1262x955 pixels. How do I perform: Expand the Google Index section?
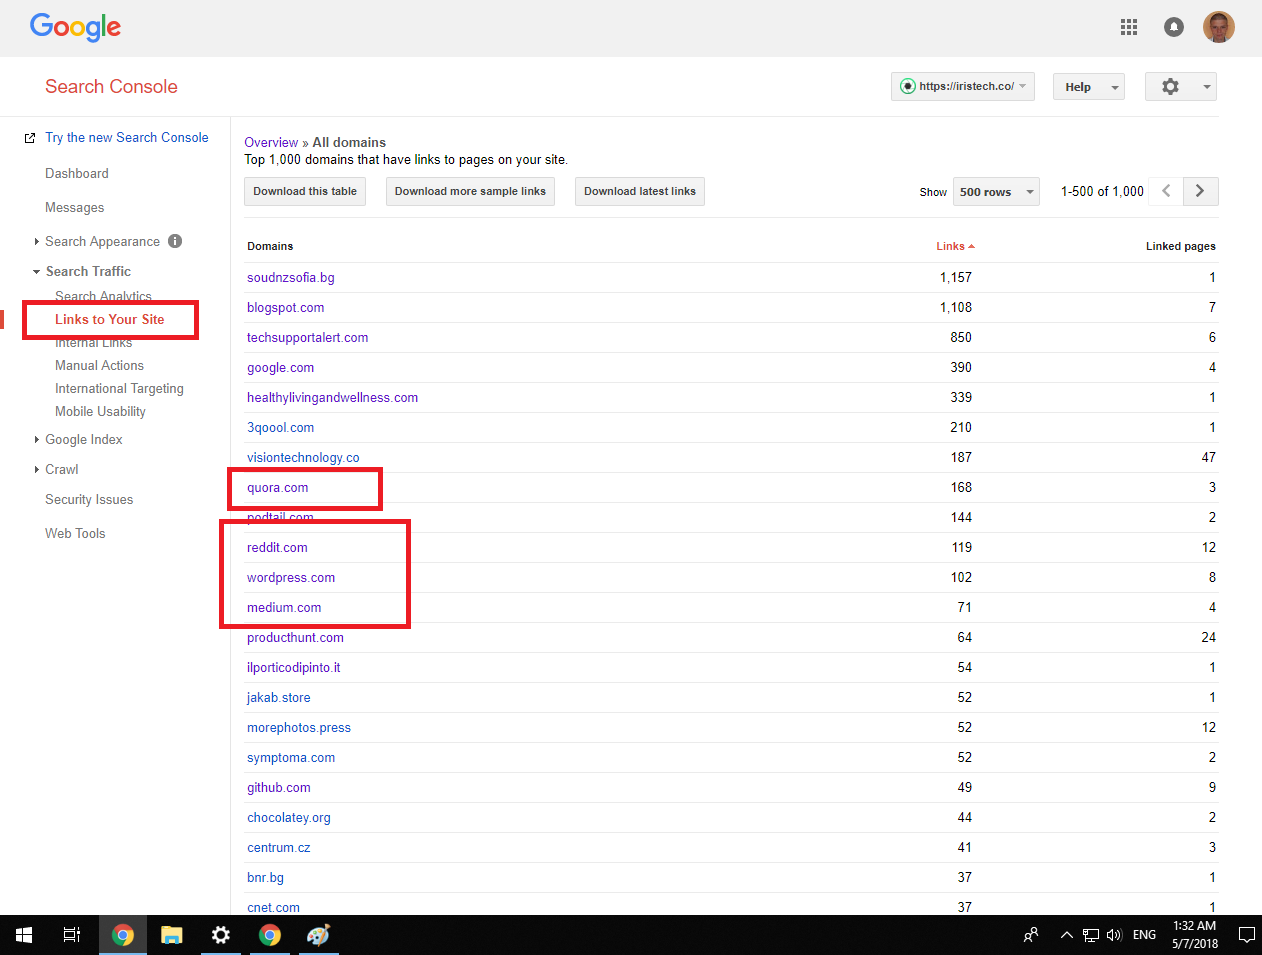pyautogui.click(x=37, y=439)
